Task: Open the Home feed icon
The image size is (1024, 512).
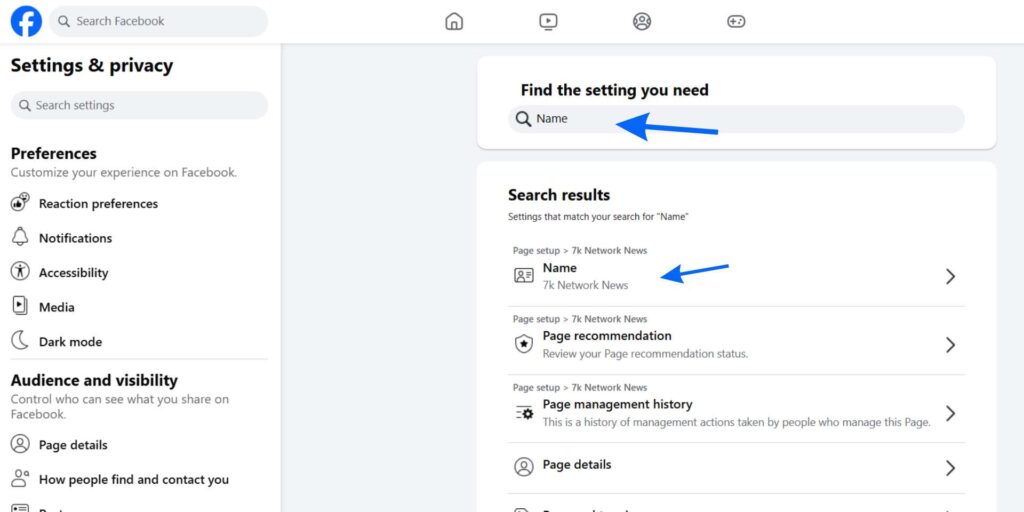Action: click(x=454, y=22)
